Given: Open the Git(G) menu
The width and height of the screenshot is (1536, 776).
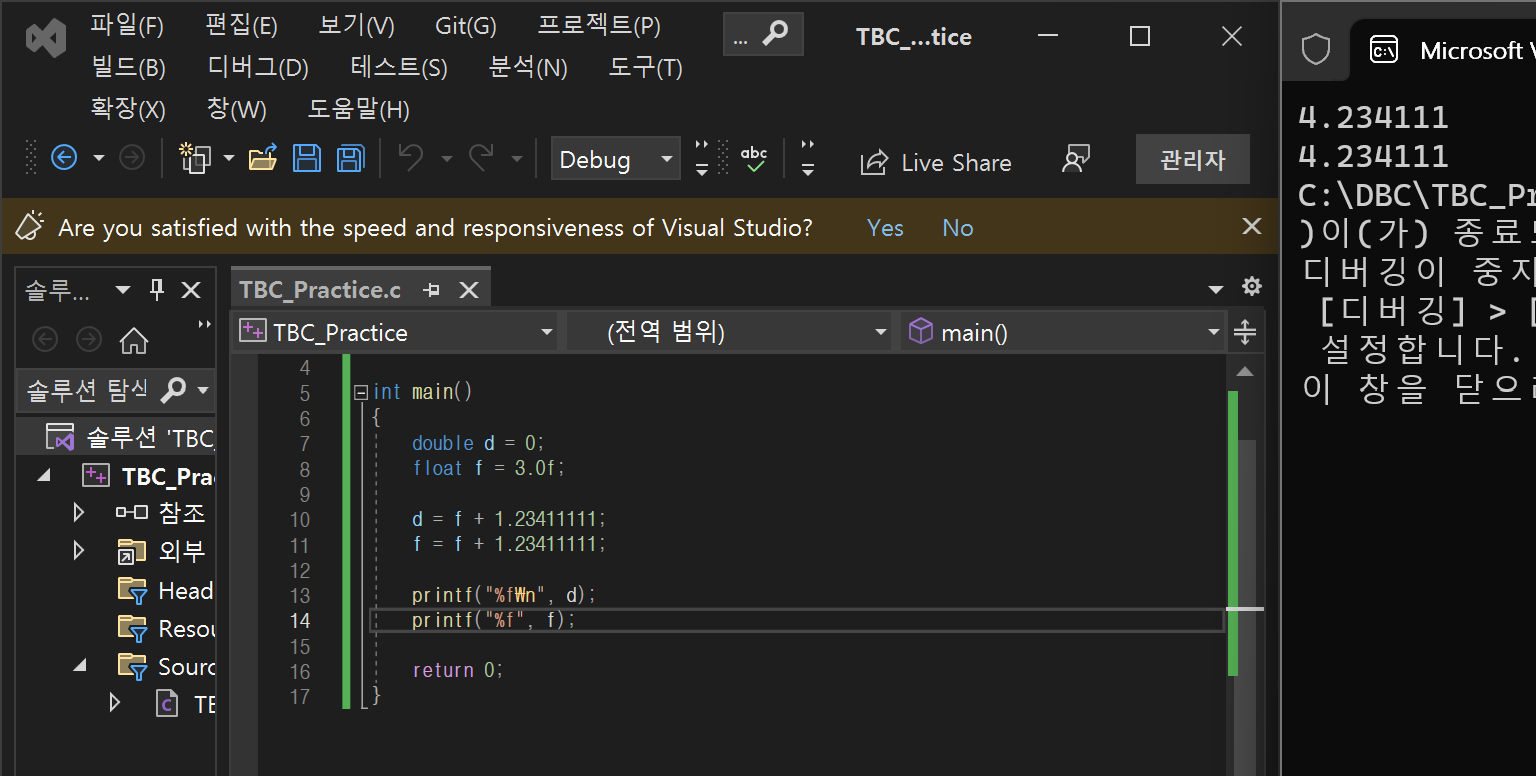Looking at the screenshot, I should [466, 25].
